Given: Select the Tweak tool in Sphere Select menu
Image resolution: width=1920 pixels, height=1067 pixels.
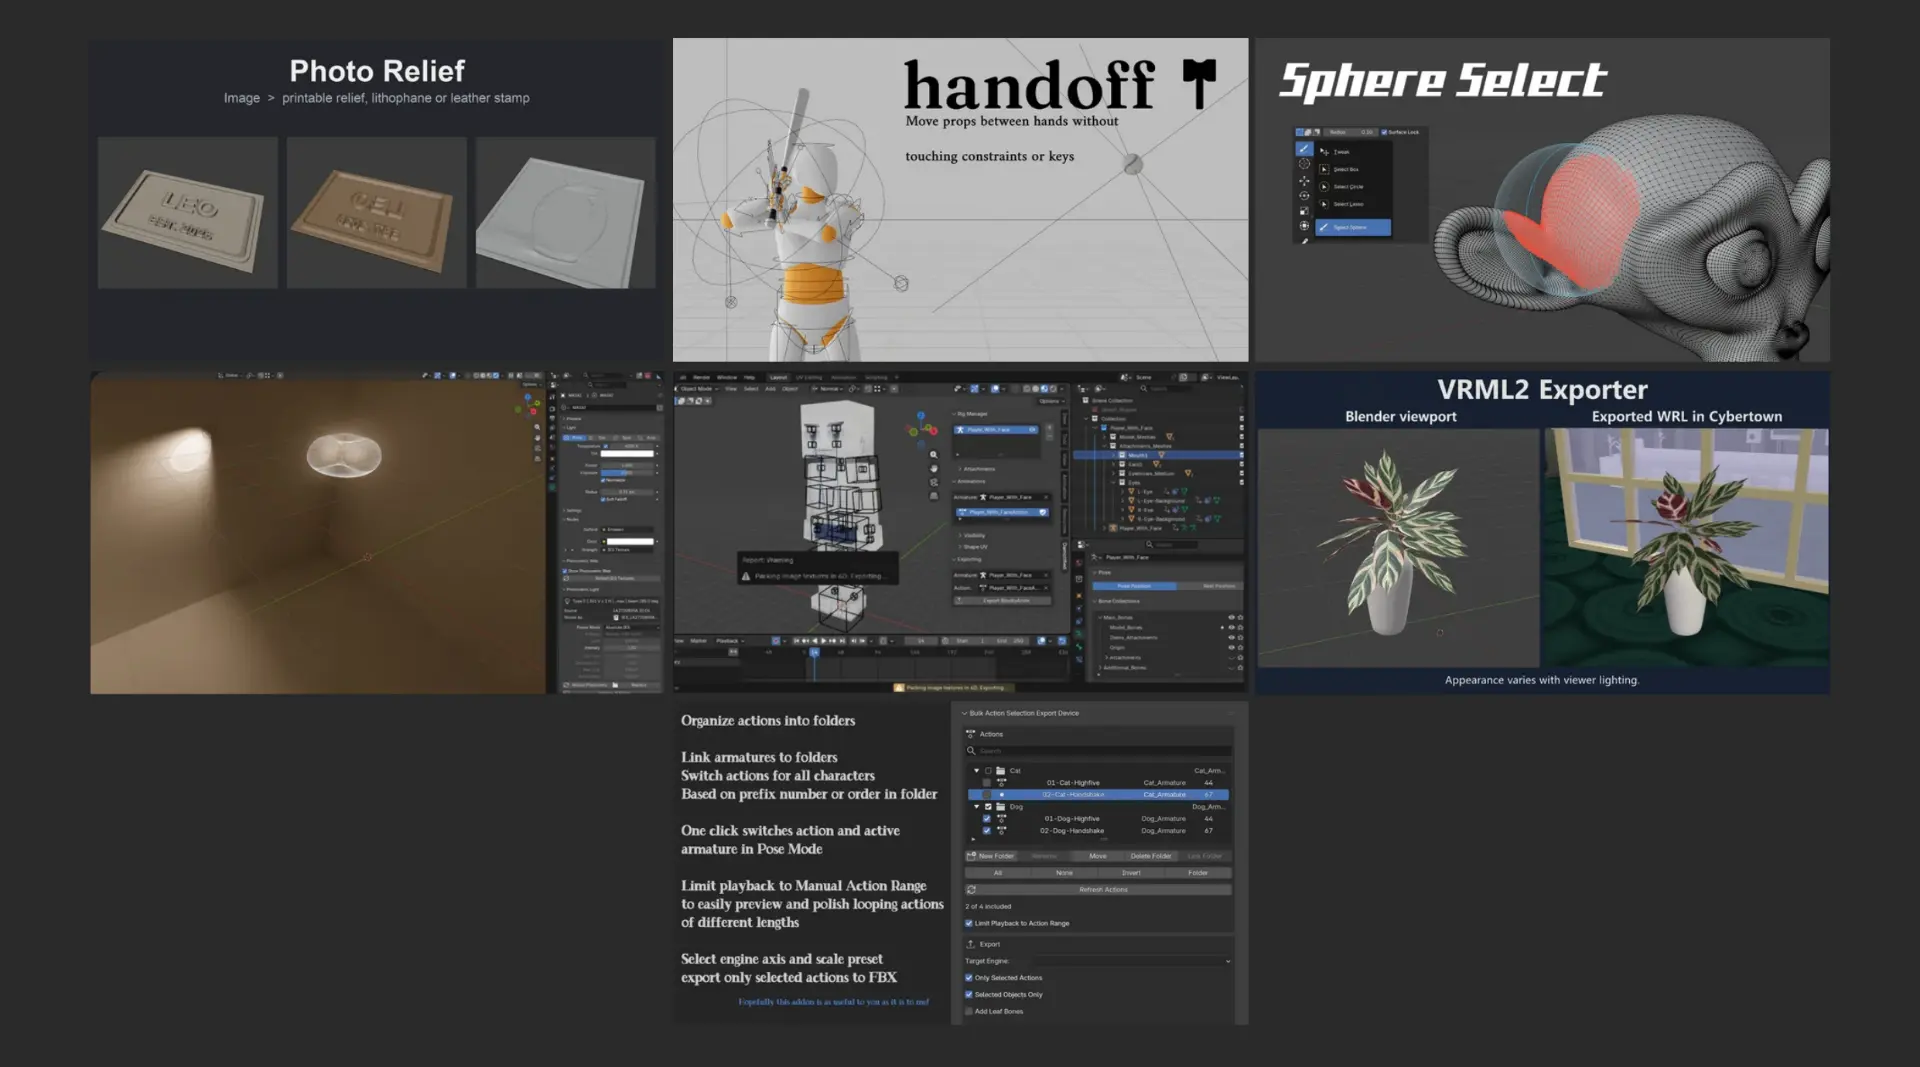Looking at the screenshot, I should pos(1354,152).
